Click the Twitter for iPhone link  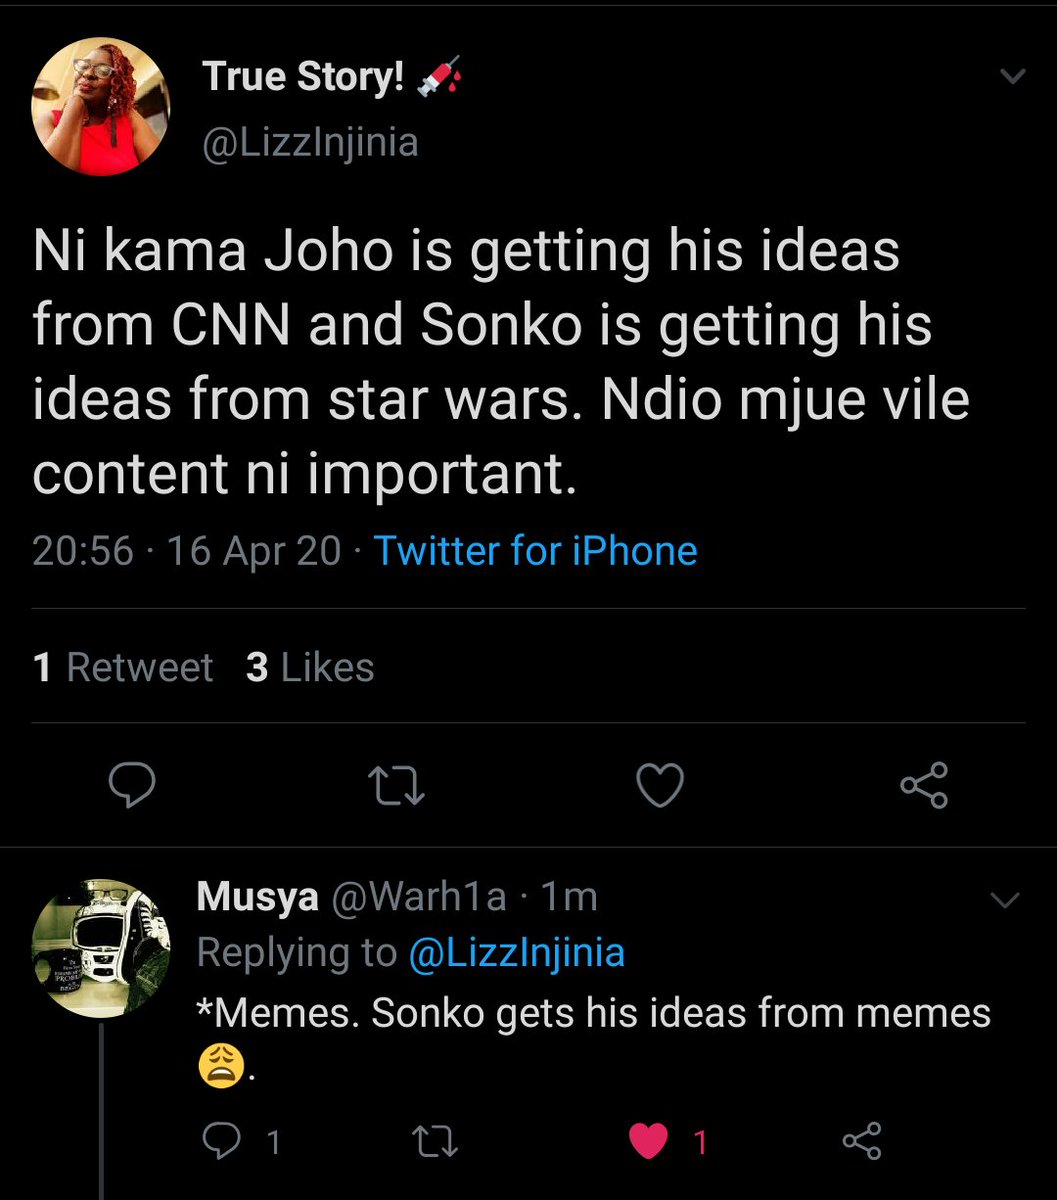(535, 551)
